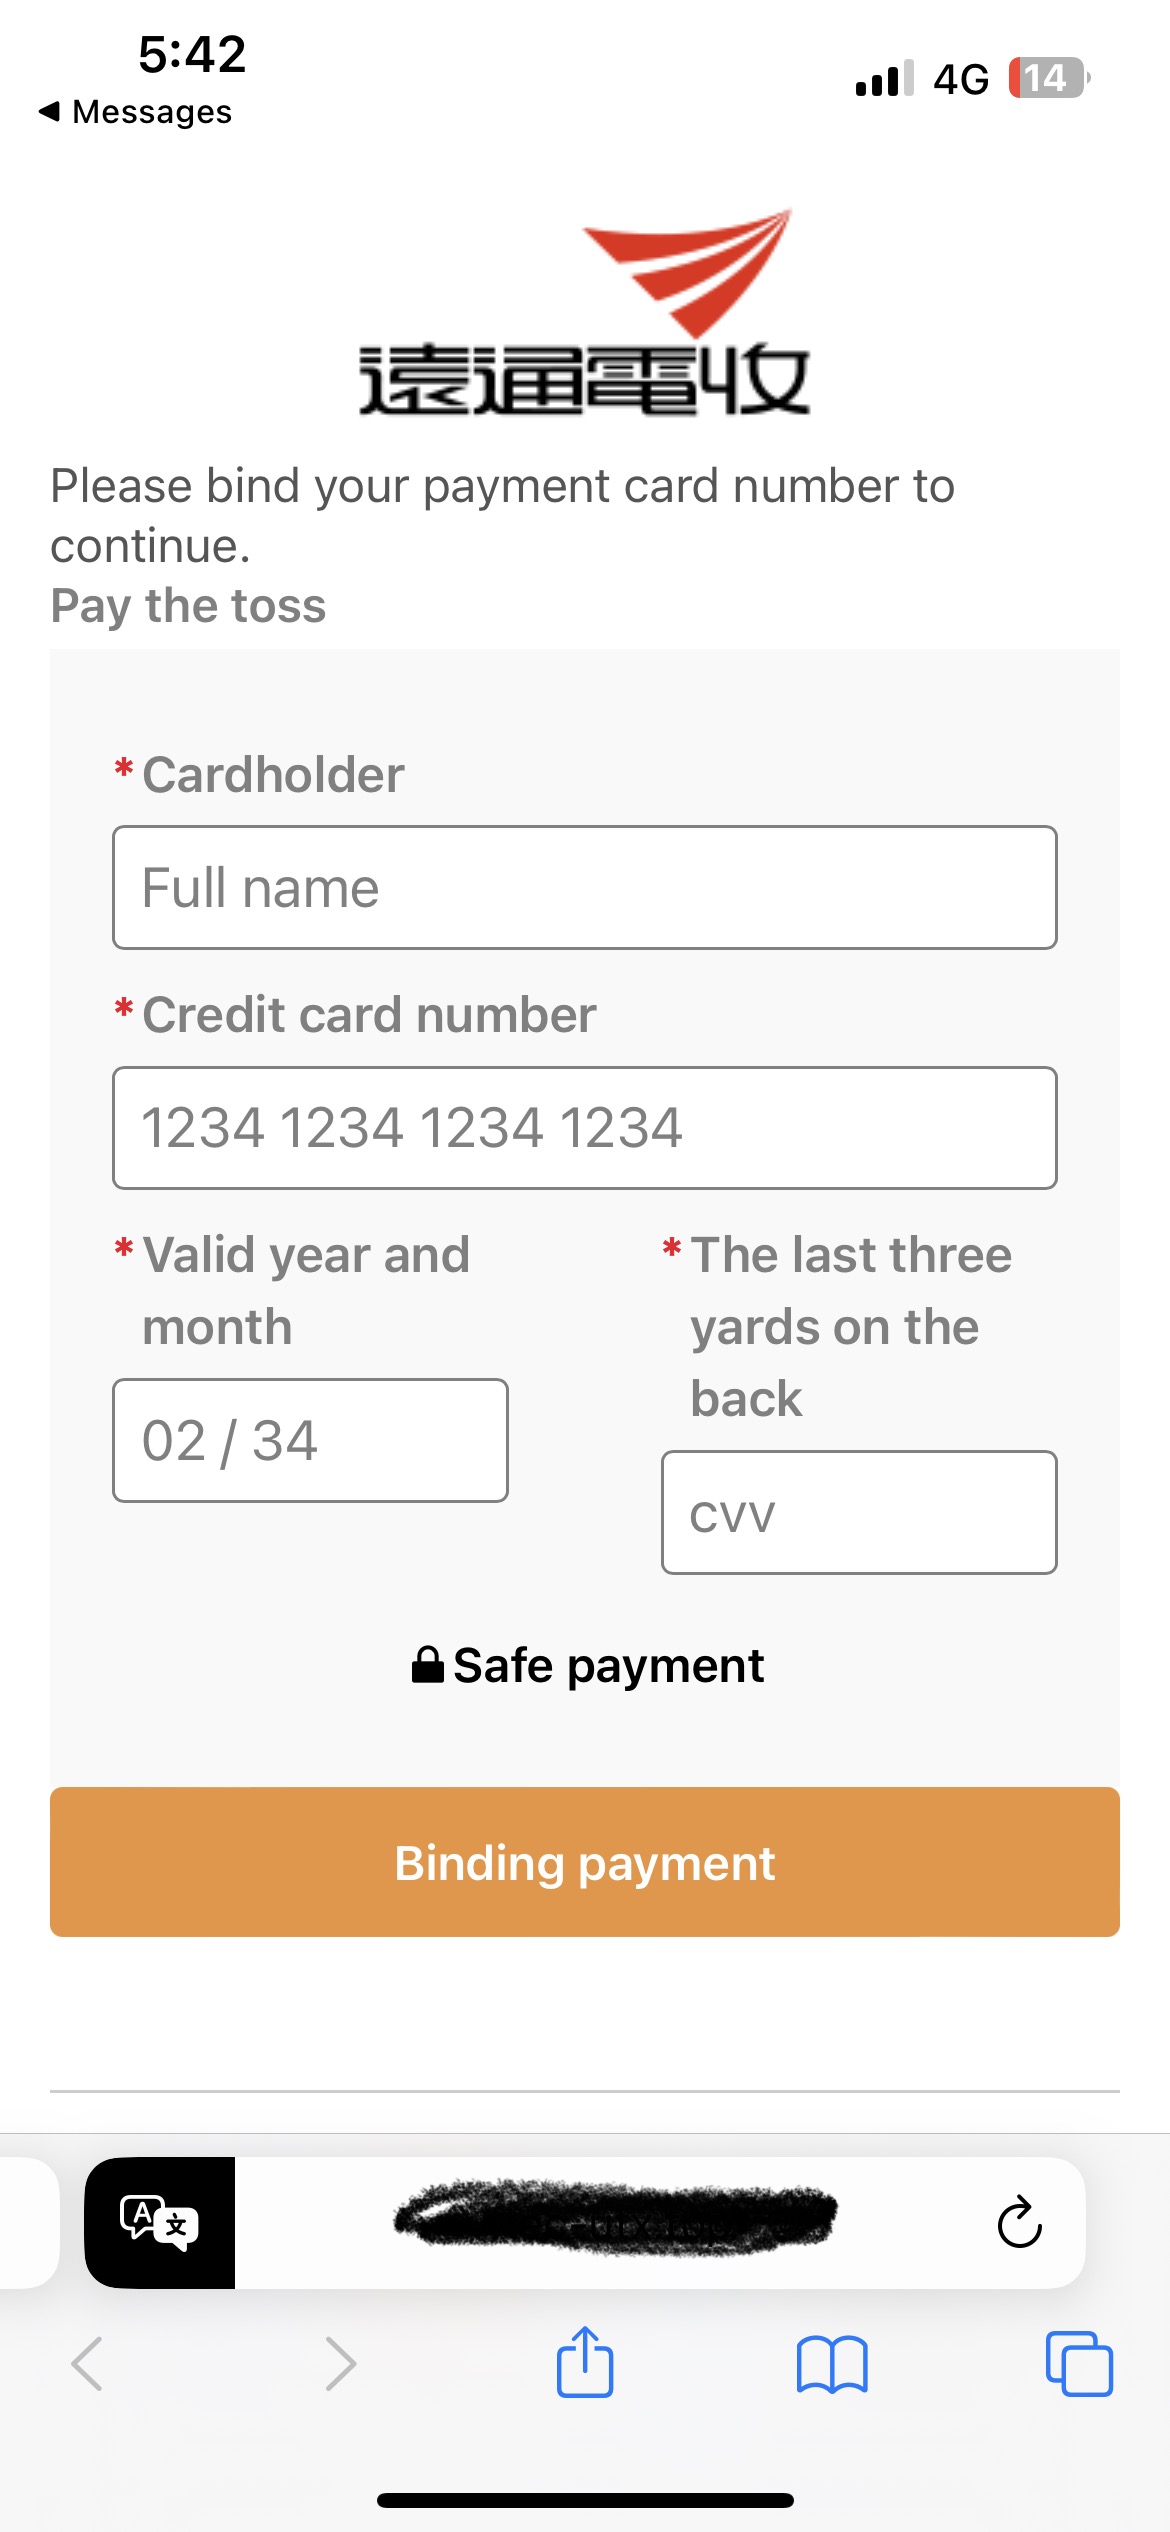Tap the battery indicator in status bar

point(1048,78)
